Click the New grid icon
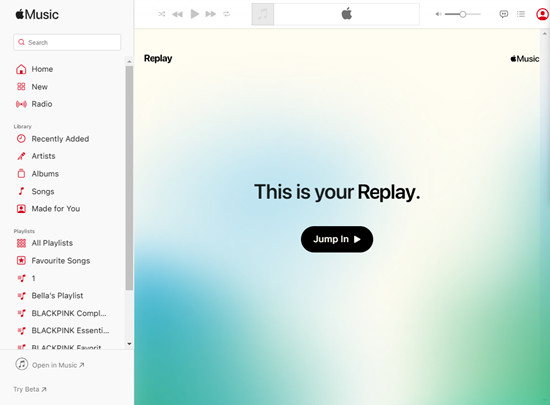550x405 pixels. (x=21, y=87)
